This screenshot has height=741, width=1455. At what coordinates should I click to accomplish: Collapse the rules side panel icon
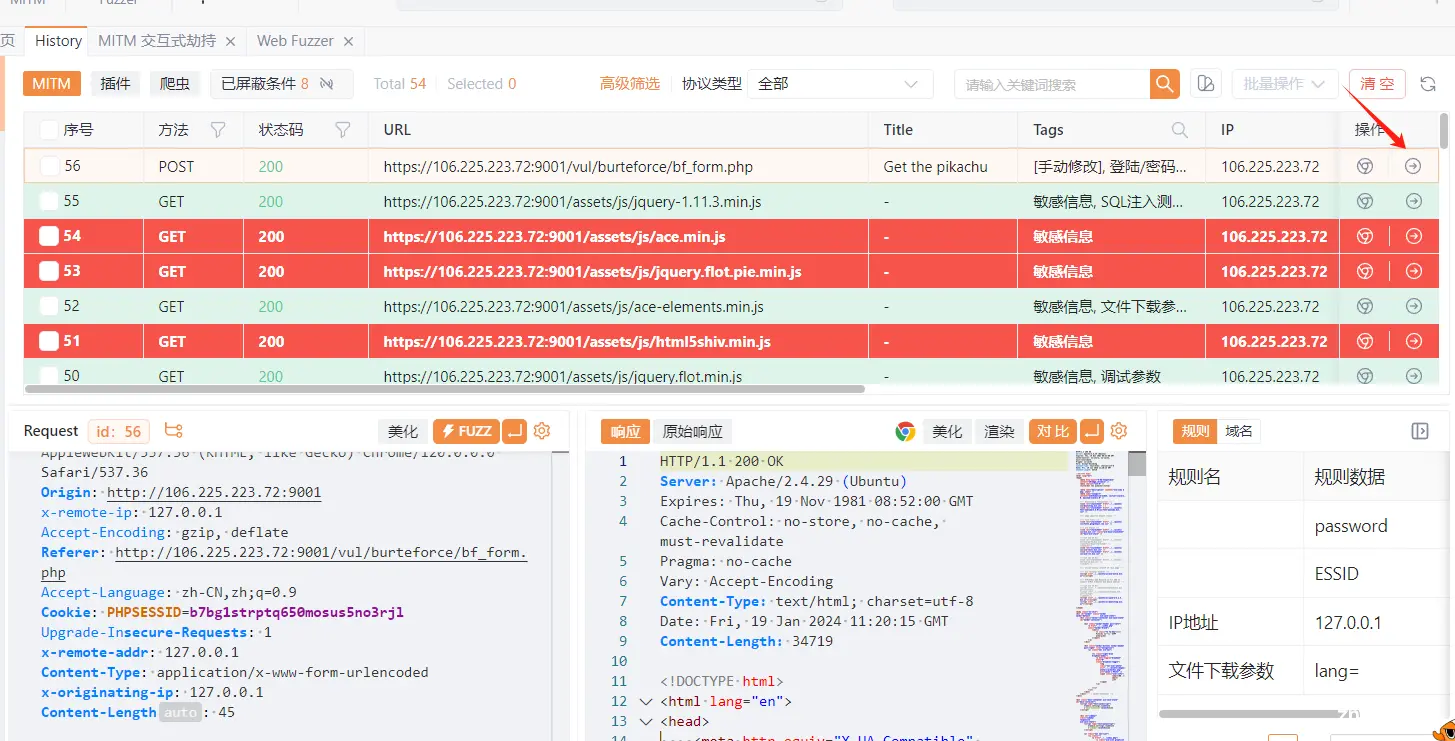[1420, 431]
